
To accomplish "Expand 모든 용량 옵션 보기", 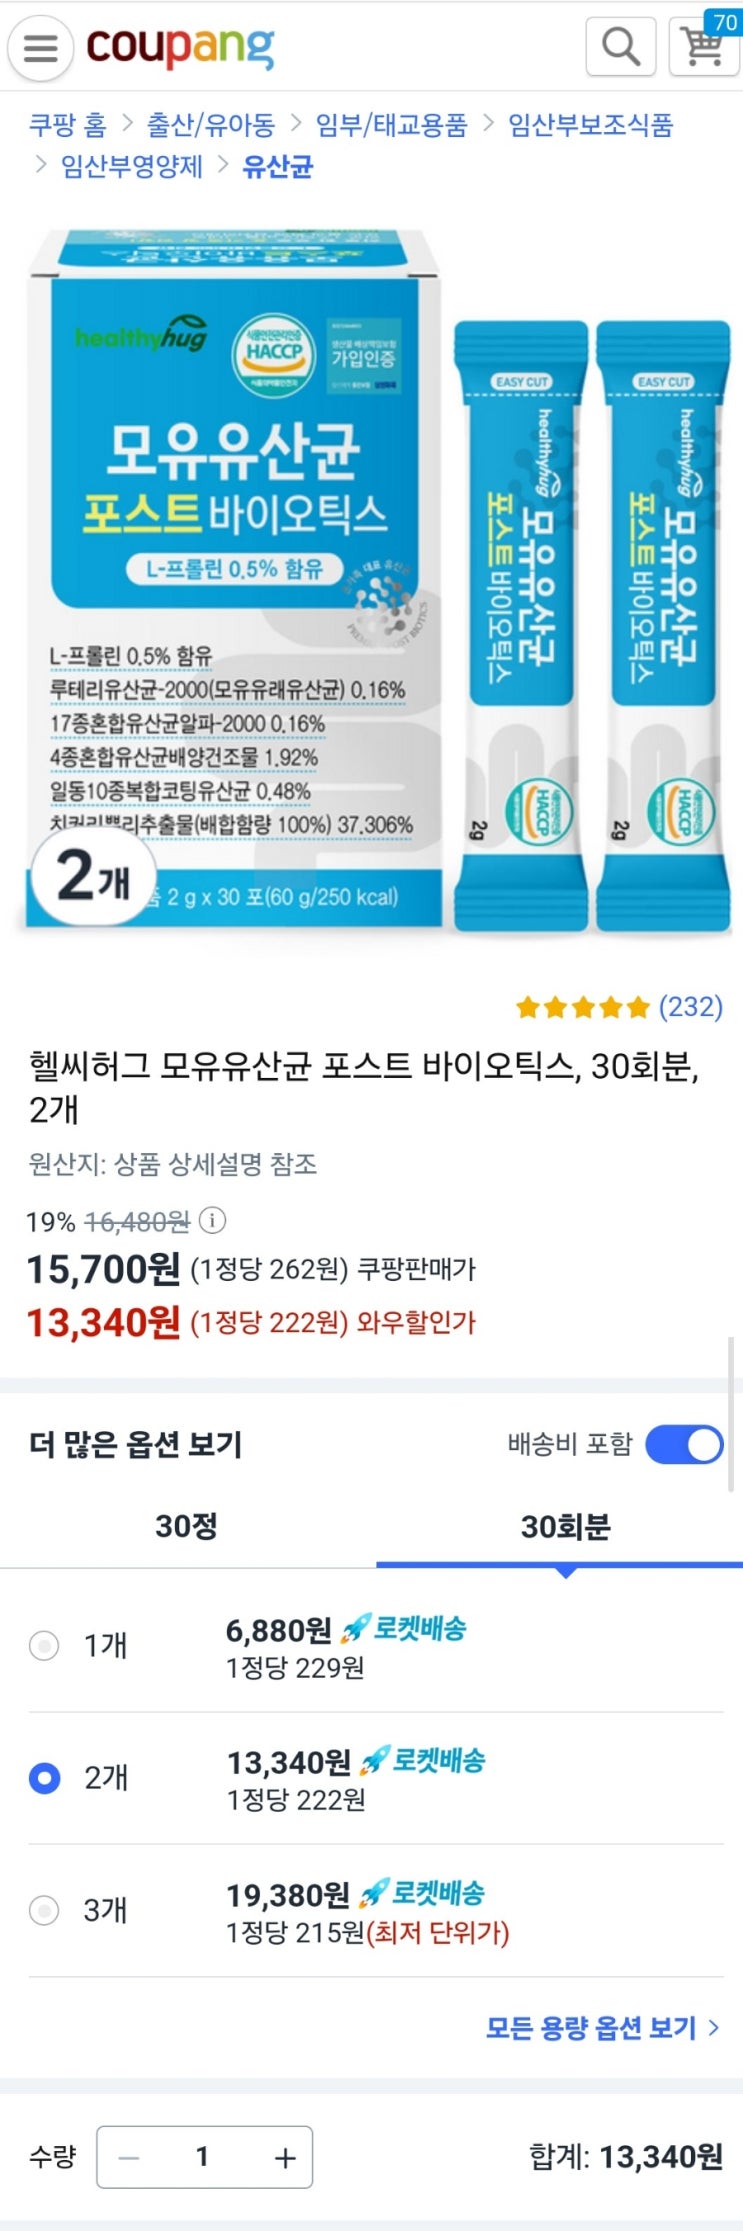I will 602,2027.
